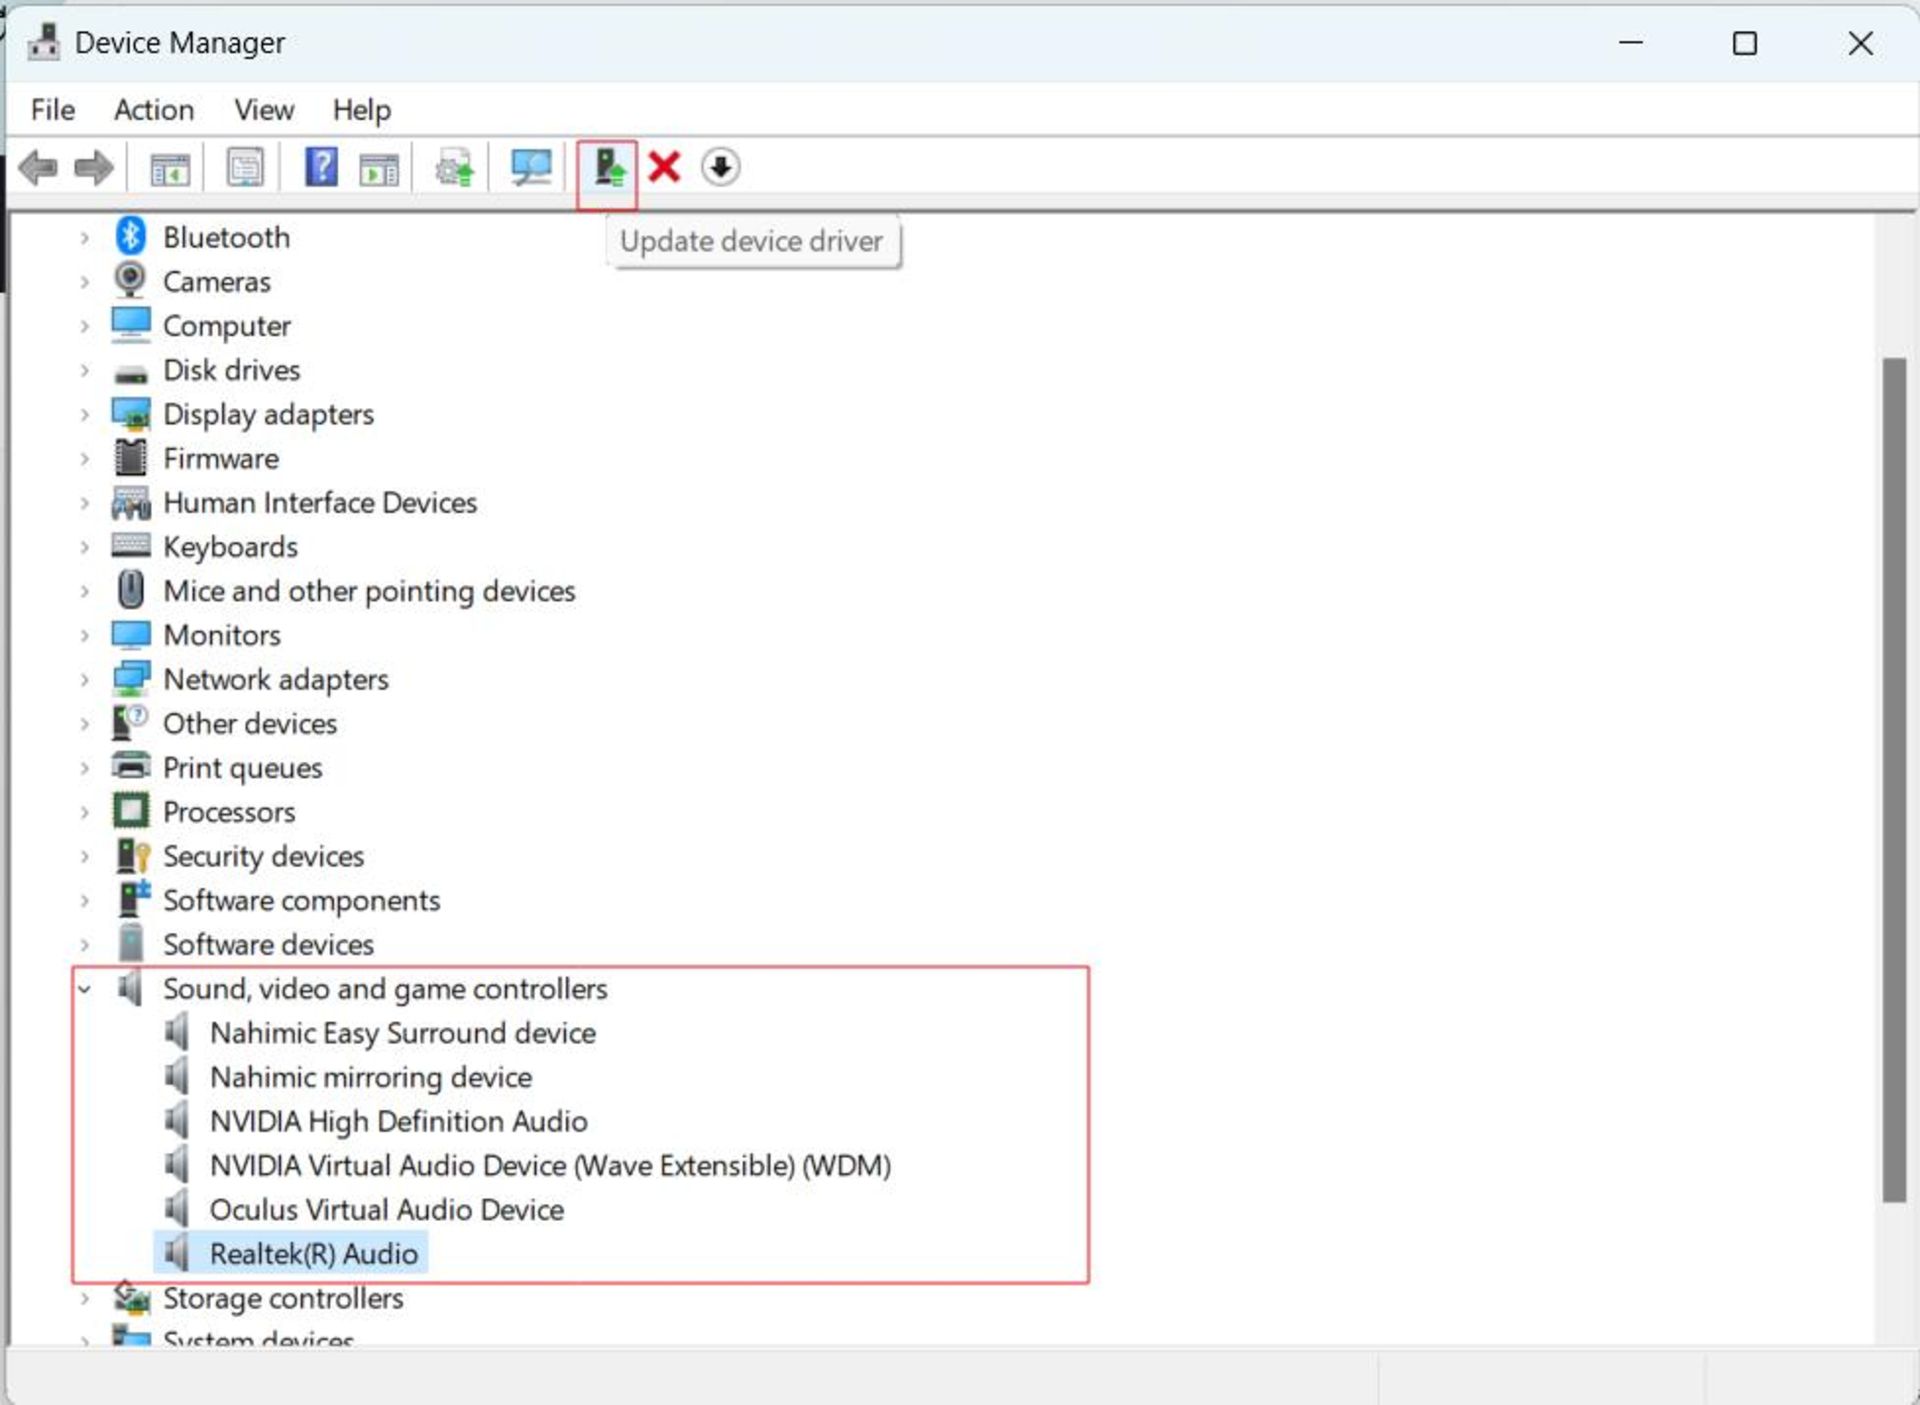This screenshot has width=1920, height=1405.
Task: Expand the Computer category
Action: (85, 326)
